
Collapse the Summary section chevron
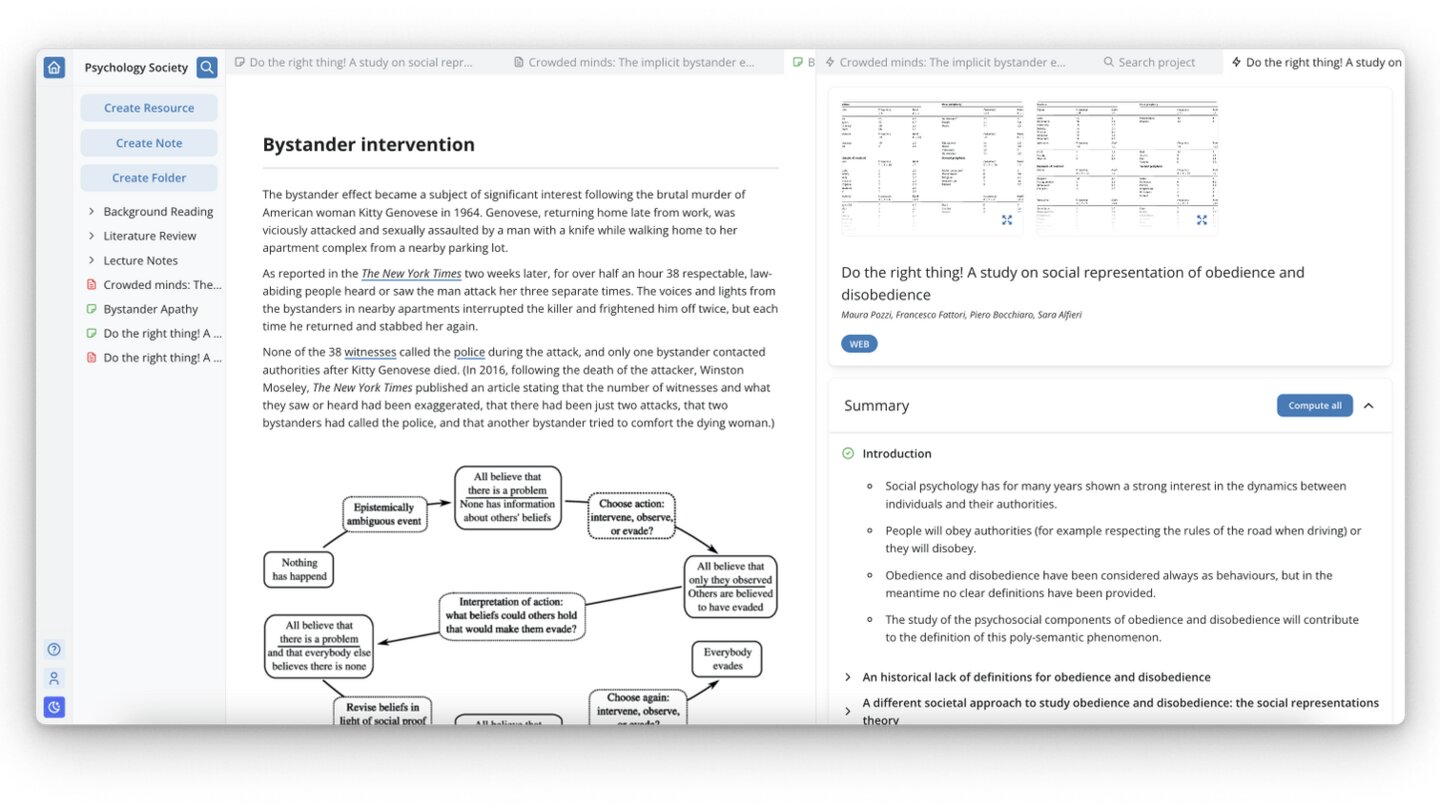click(1369, 405)
